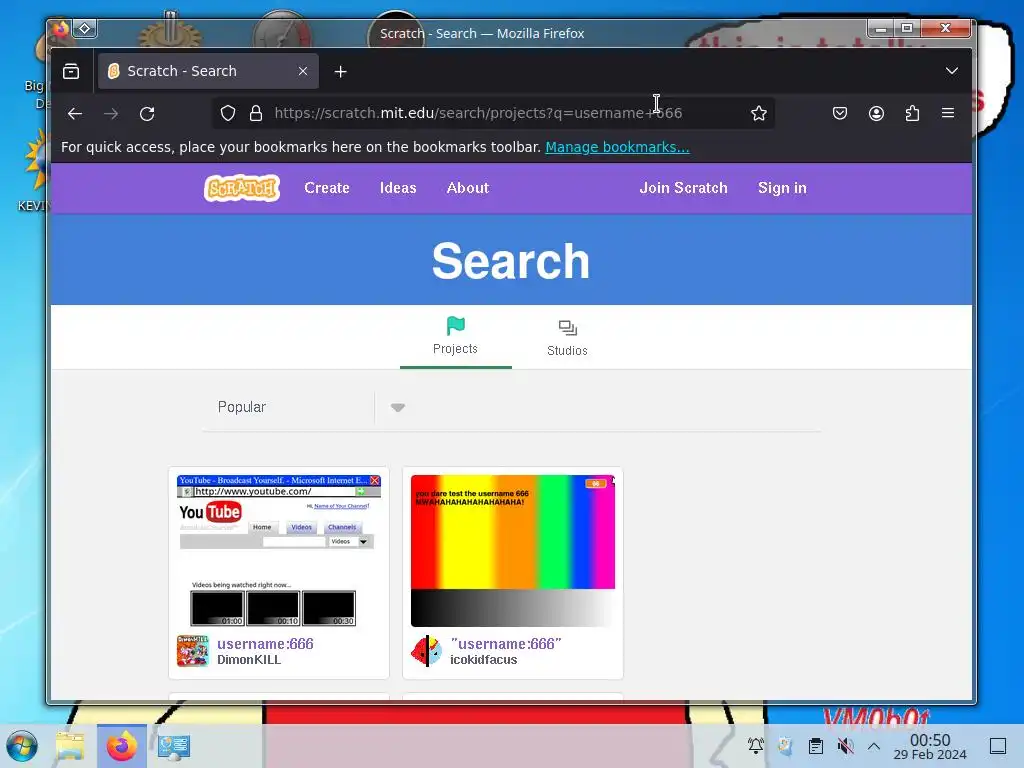Viewport: 1024px width, 768px height.
Task: Open the "username:666" title by icokidfacus
Action: [506, 644]
